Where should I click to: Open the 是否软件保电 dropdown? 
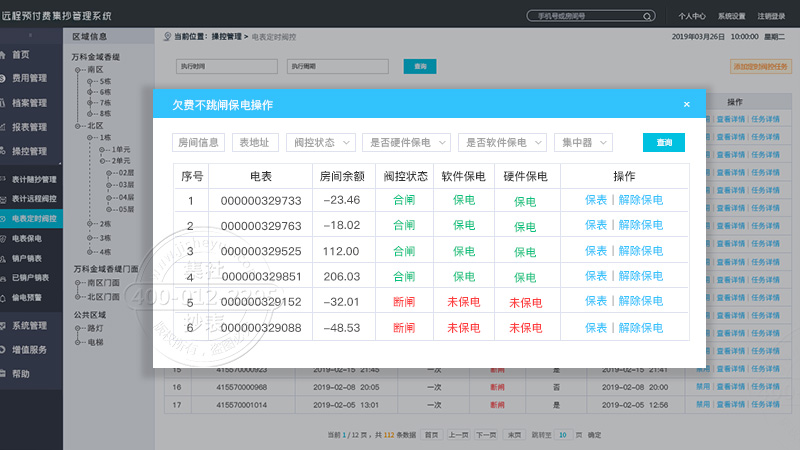[x=502, y=142]
